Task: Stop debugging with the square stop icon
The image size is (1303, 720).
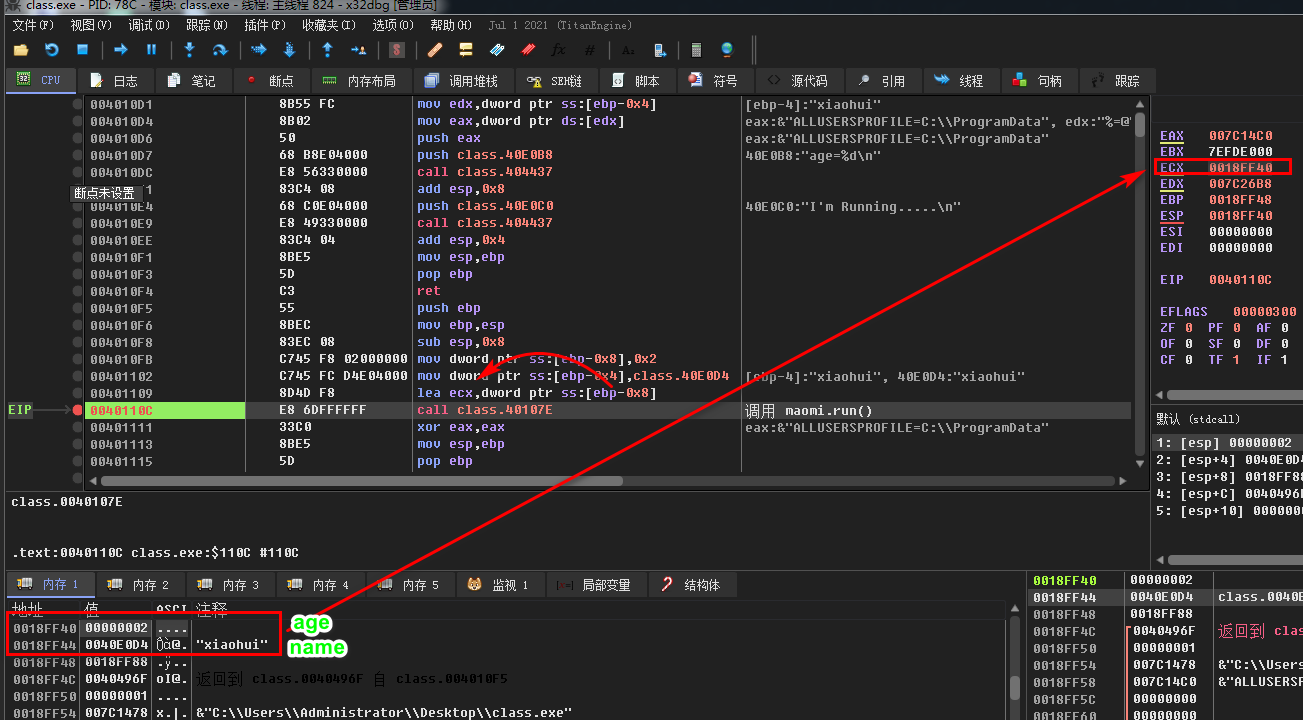Action: pyautogui.click(x=83, y=49)
